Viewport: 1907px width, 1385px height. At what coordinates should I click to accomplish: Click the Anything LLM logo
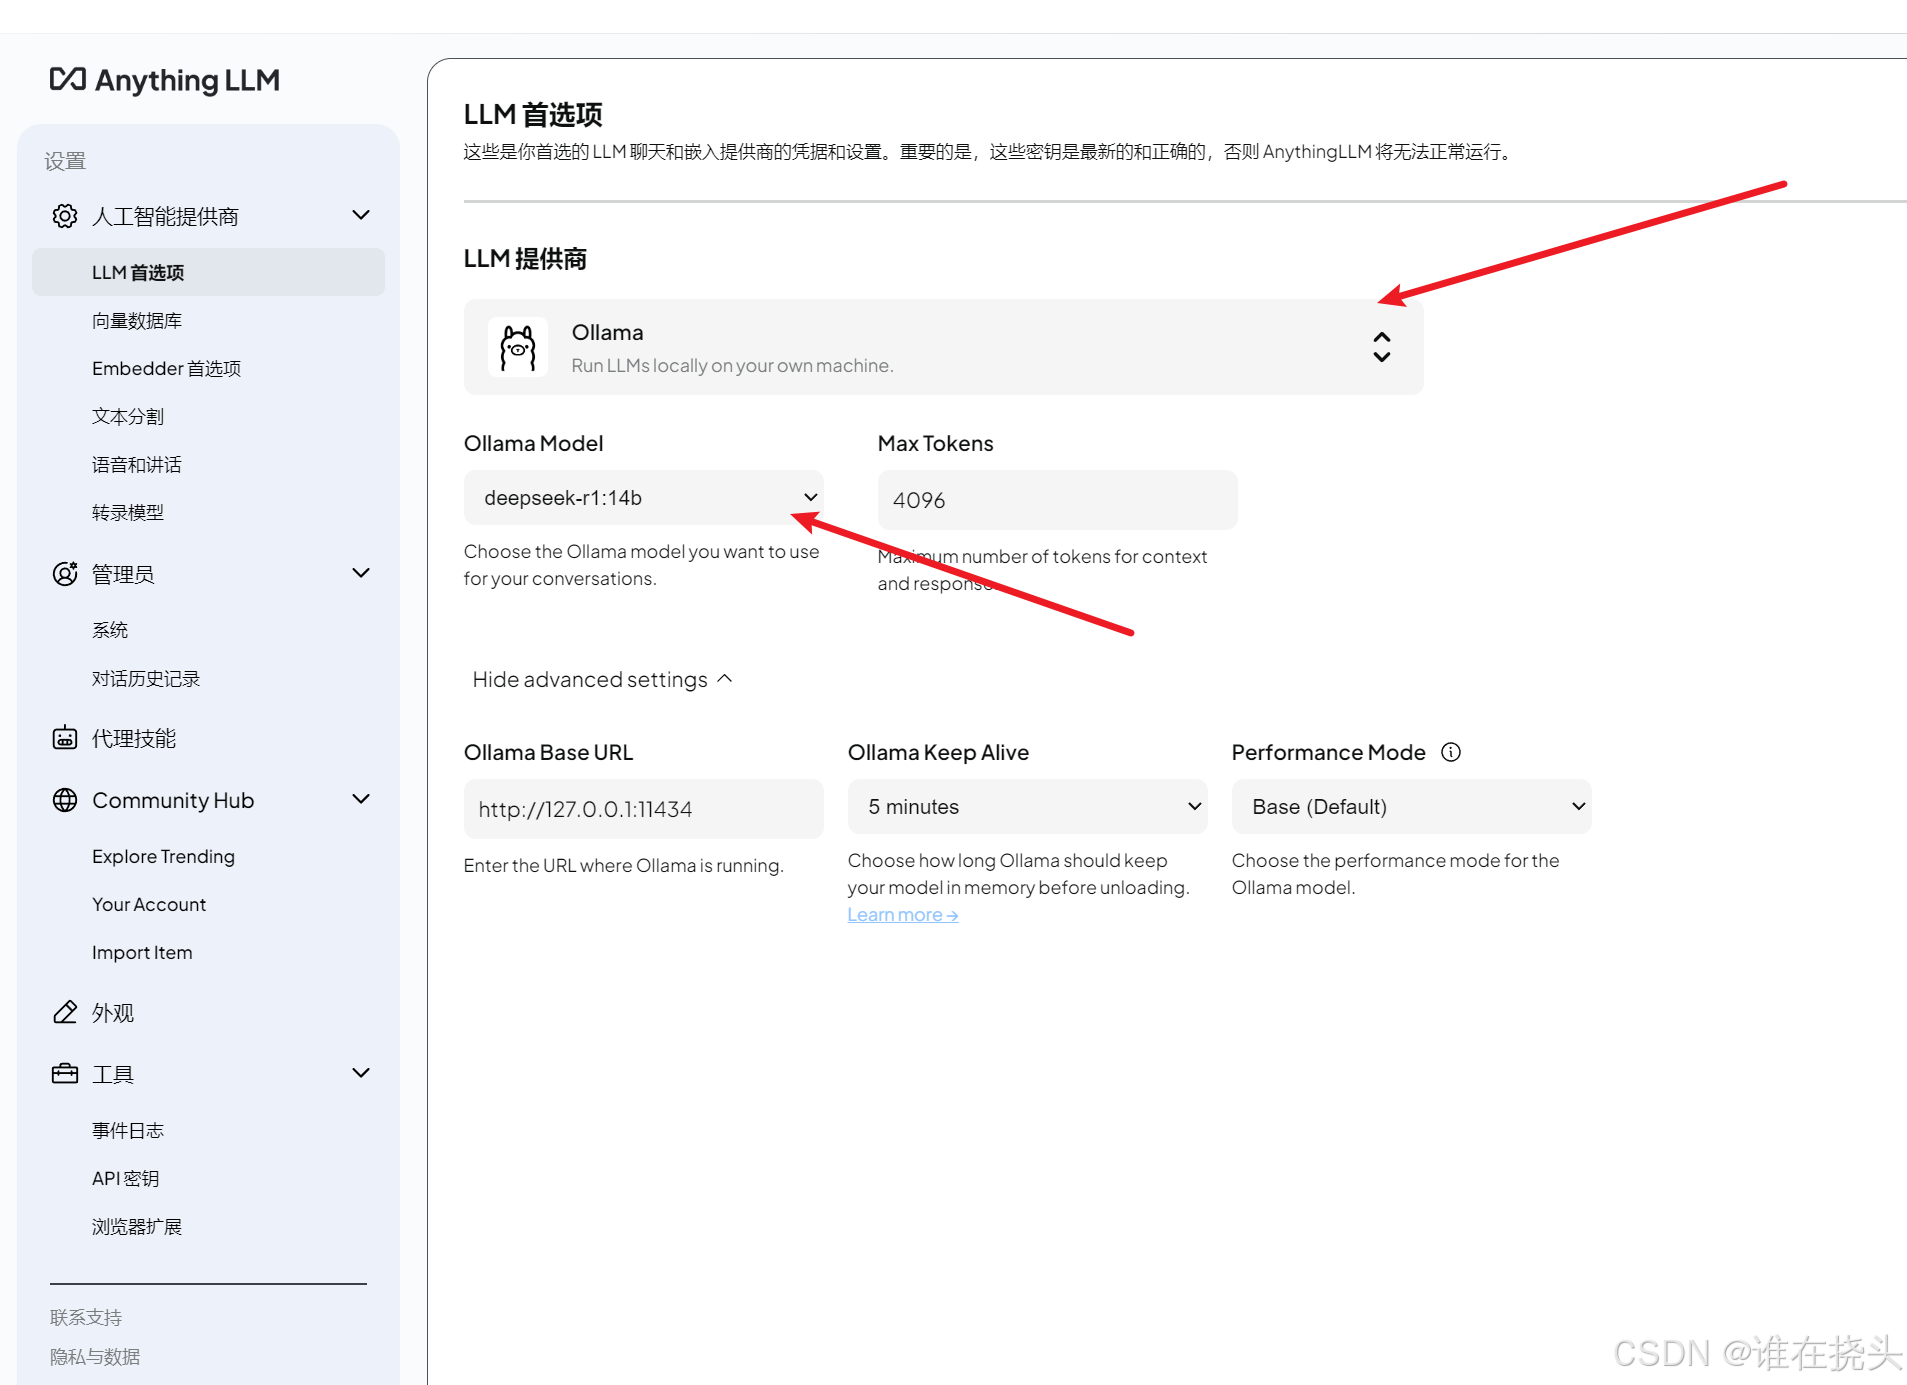(165, 80)
